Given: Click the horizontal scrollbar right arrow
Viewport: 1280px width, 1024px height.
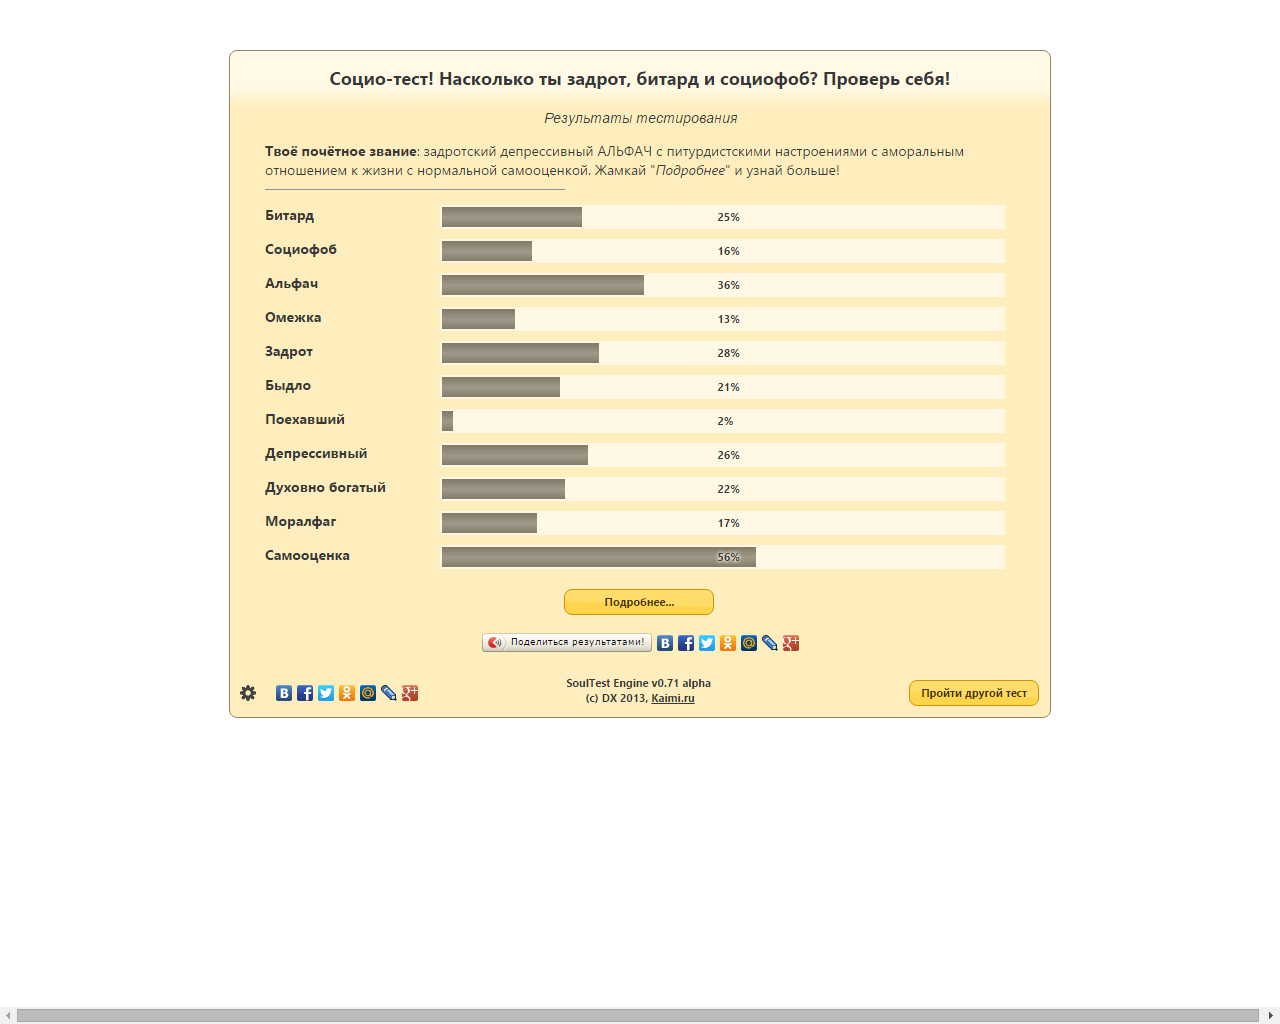Looking at the screenshot, I should click(x=1271, y=1016).
